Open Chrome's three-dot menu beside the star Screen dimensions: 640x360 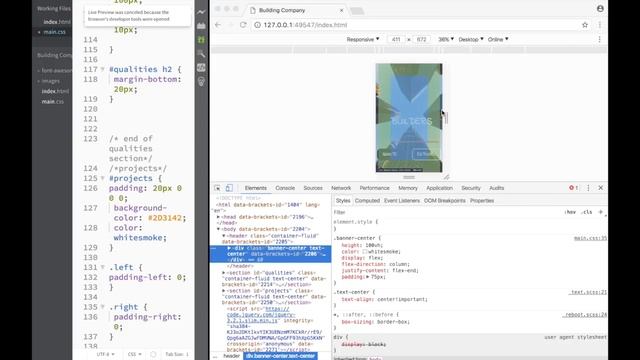600,25
